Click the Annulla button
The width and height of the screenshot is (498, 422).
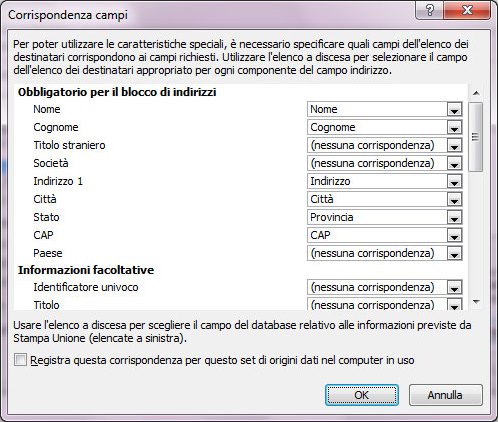445,395
